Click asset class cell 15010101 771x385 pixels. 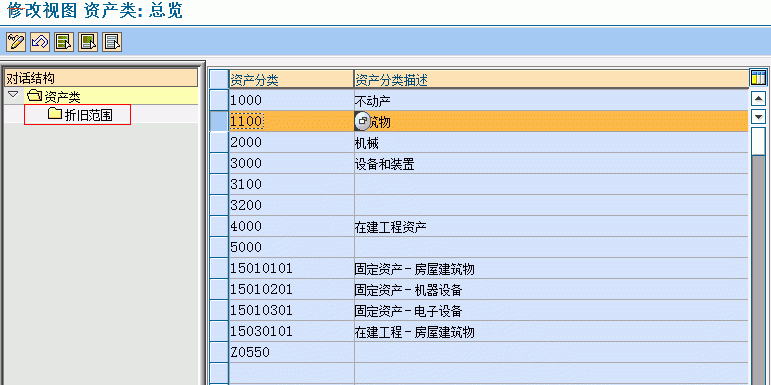(291, 268)
